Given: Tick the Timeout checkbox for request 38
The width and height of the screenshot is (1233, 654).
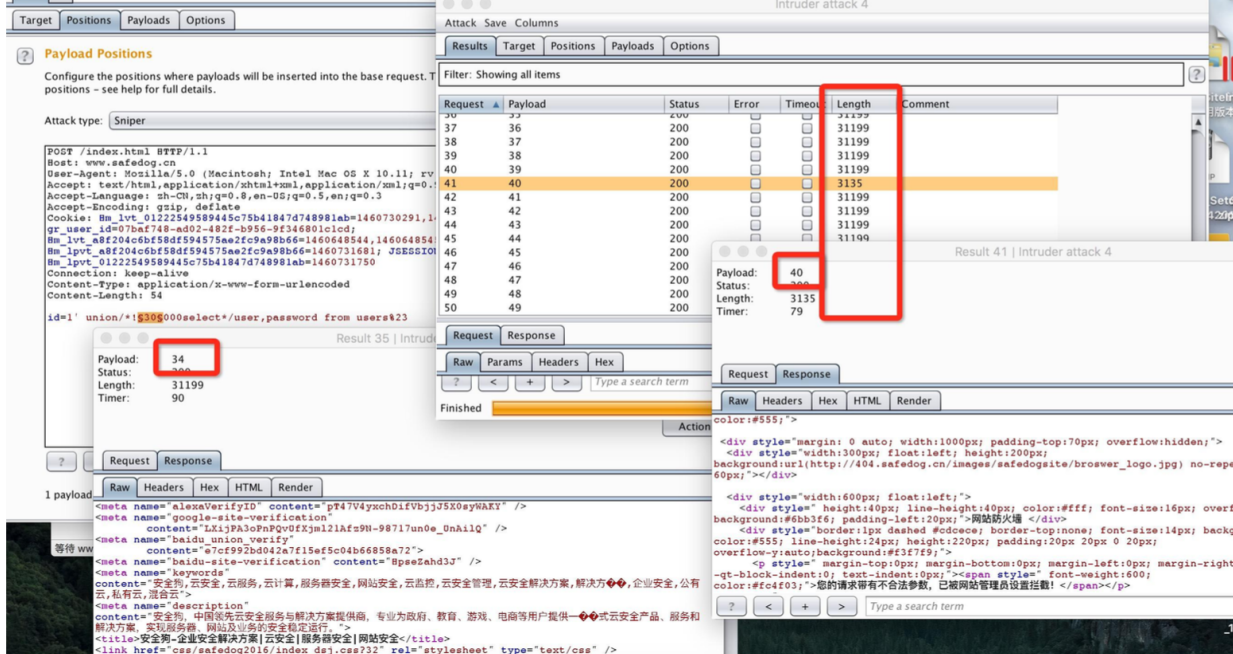Looking at the screenshot, I should tap(807, 142).
